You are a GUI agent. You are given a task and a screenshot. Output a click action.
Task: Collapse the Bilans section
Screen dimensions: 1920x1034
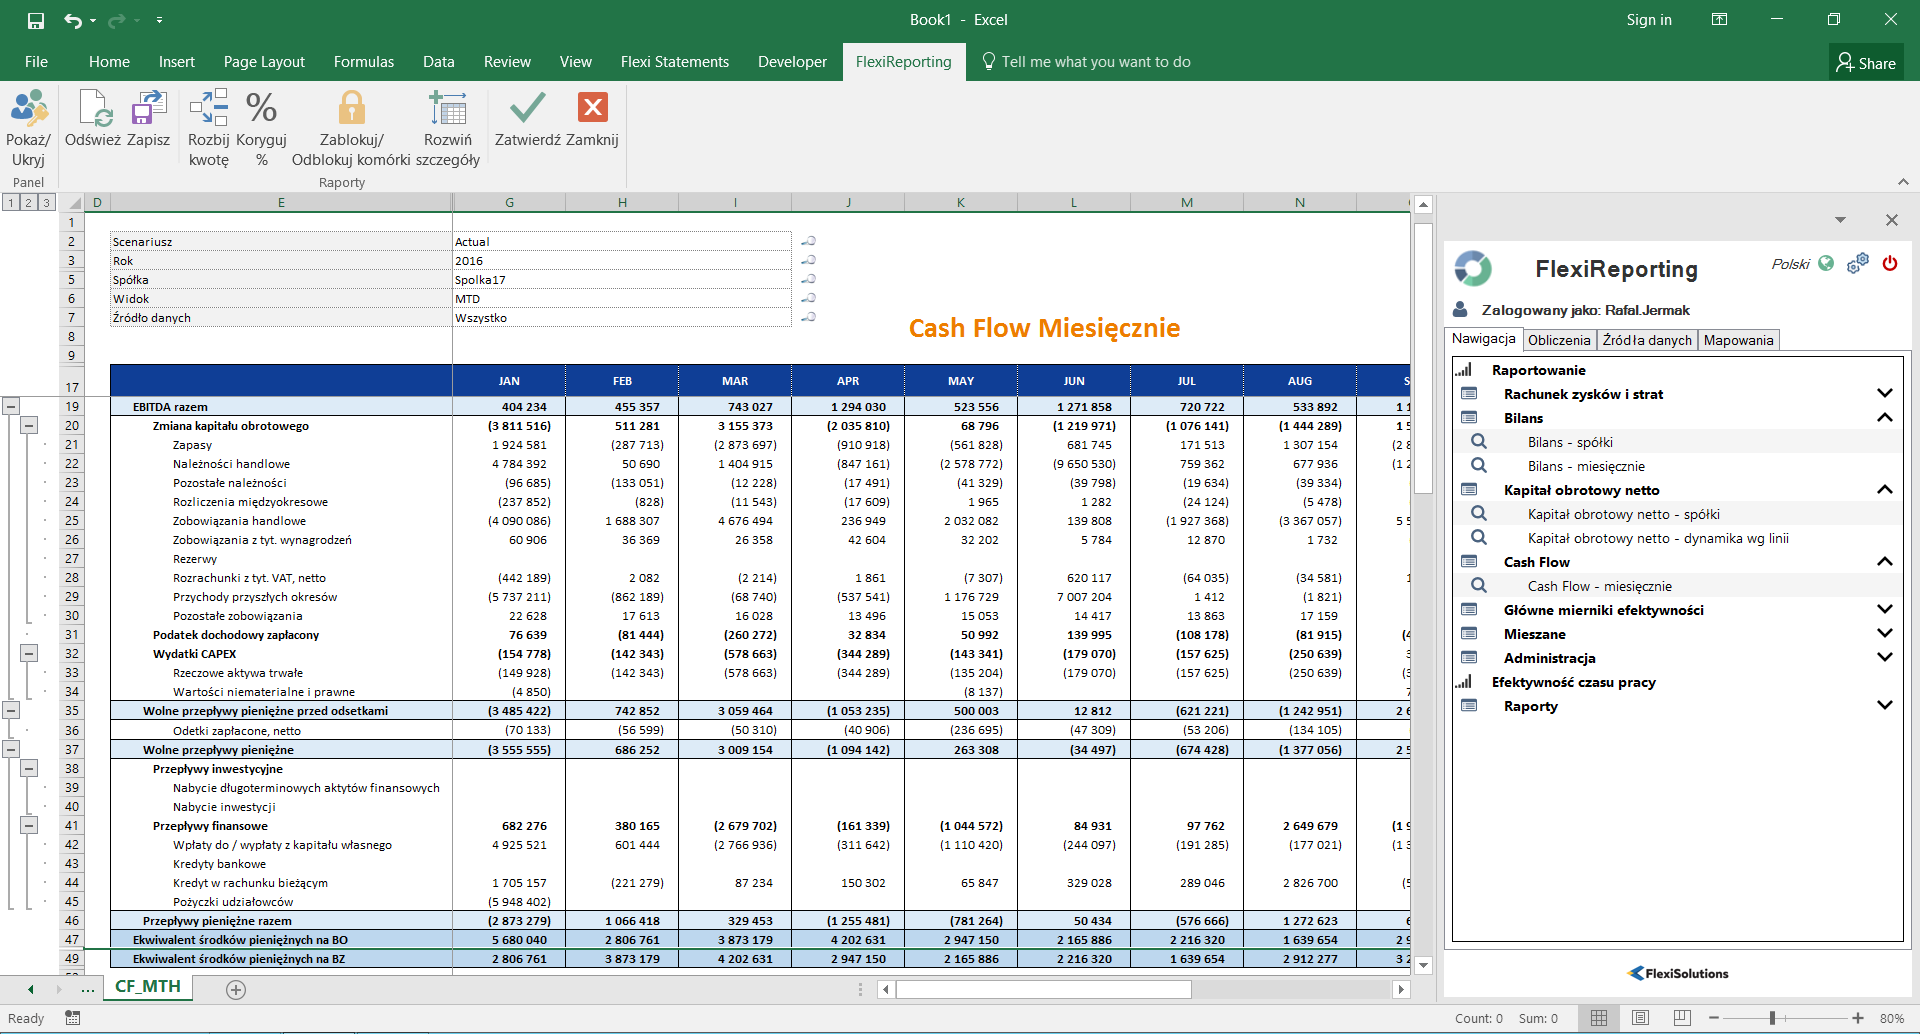(x=1884, y=418)
